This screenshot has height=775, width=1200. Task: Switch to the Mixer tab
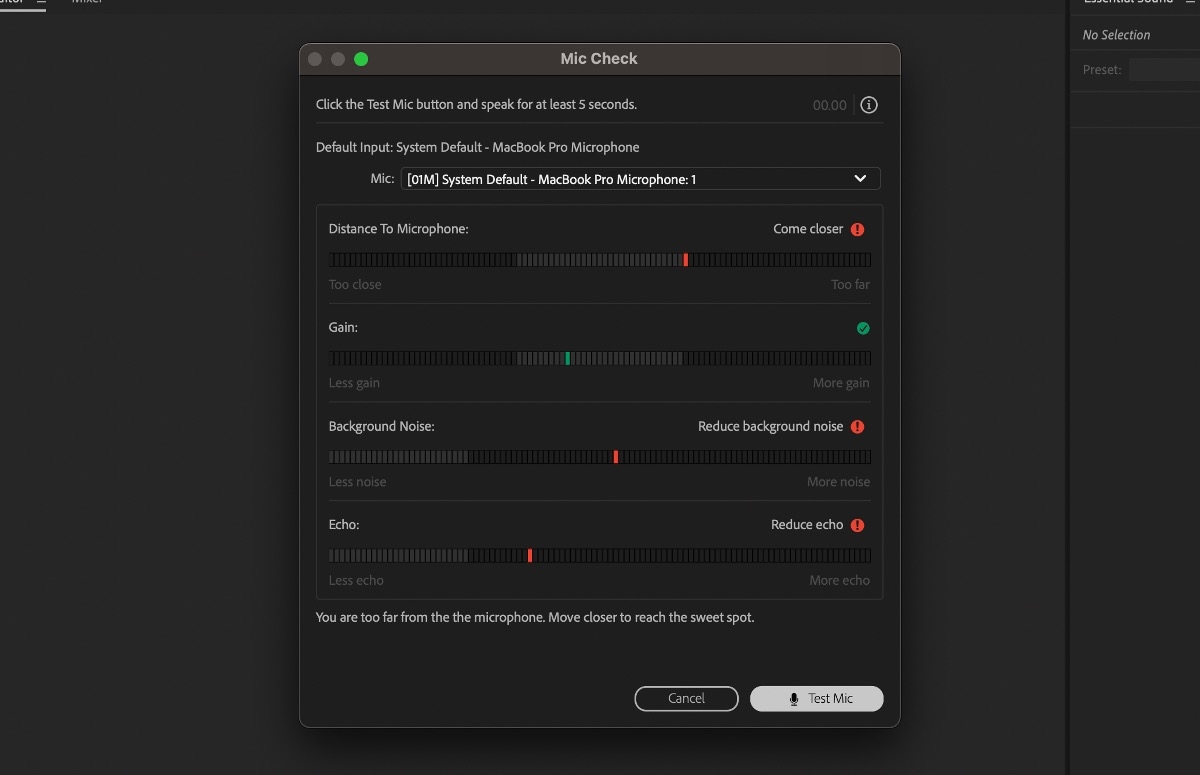[x=86, y=3]
